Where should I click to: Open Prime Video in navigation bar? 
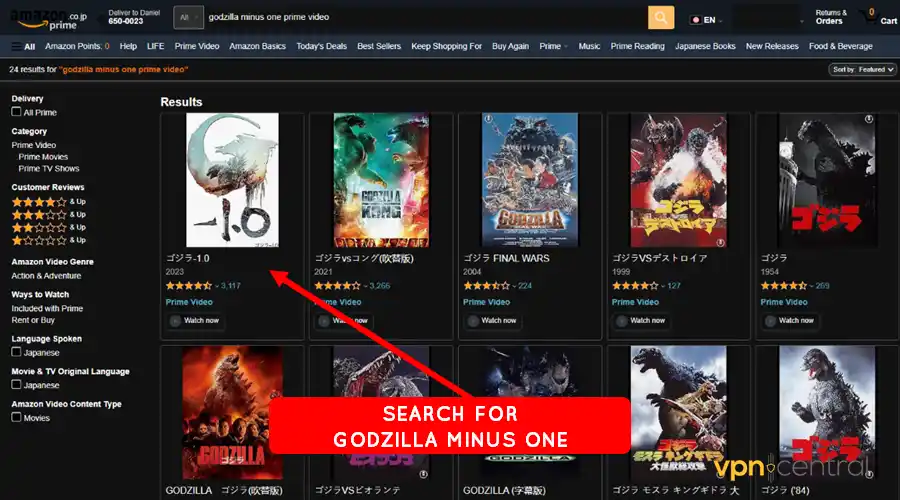(x=197, y=46)
